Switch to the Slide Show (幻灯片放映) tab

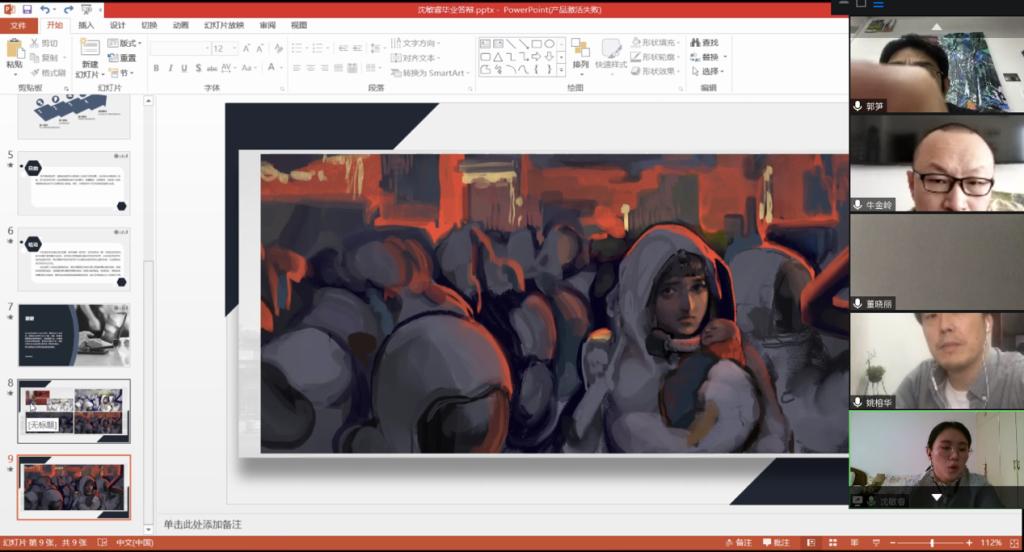224,25
